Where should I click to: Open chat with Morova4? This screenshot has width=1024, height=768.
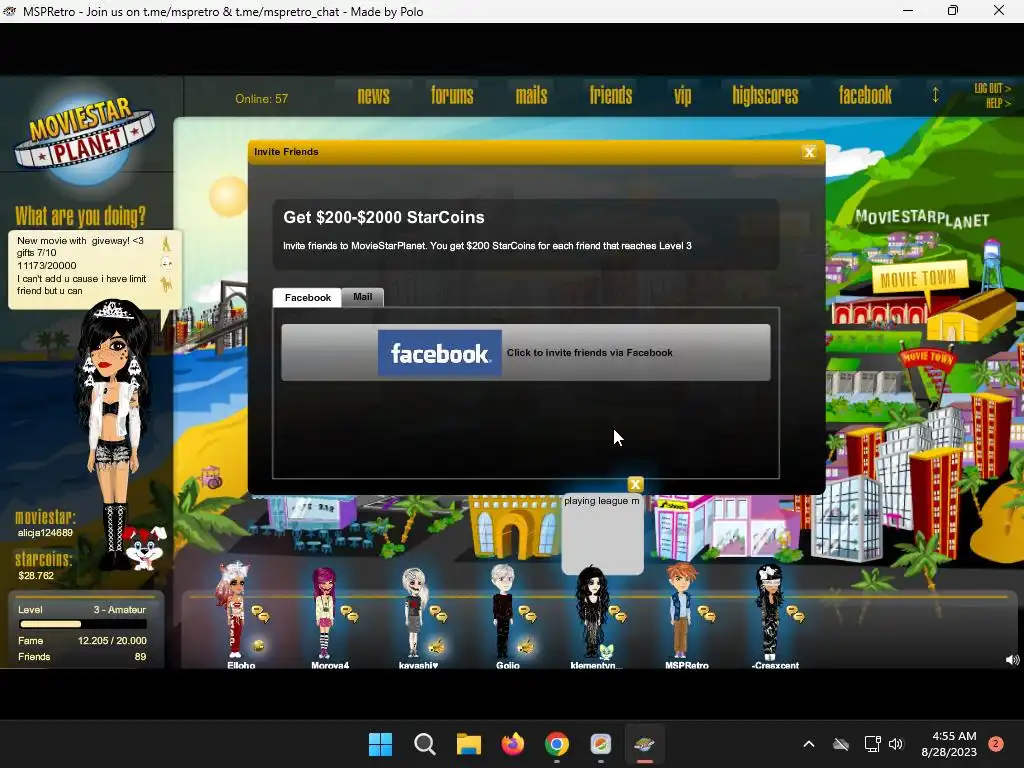(x=349, y=614)
